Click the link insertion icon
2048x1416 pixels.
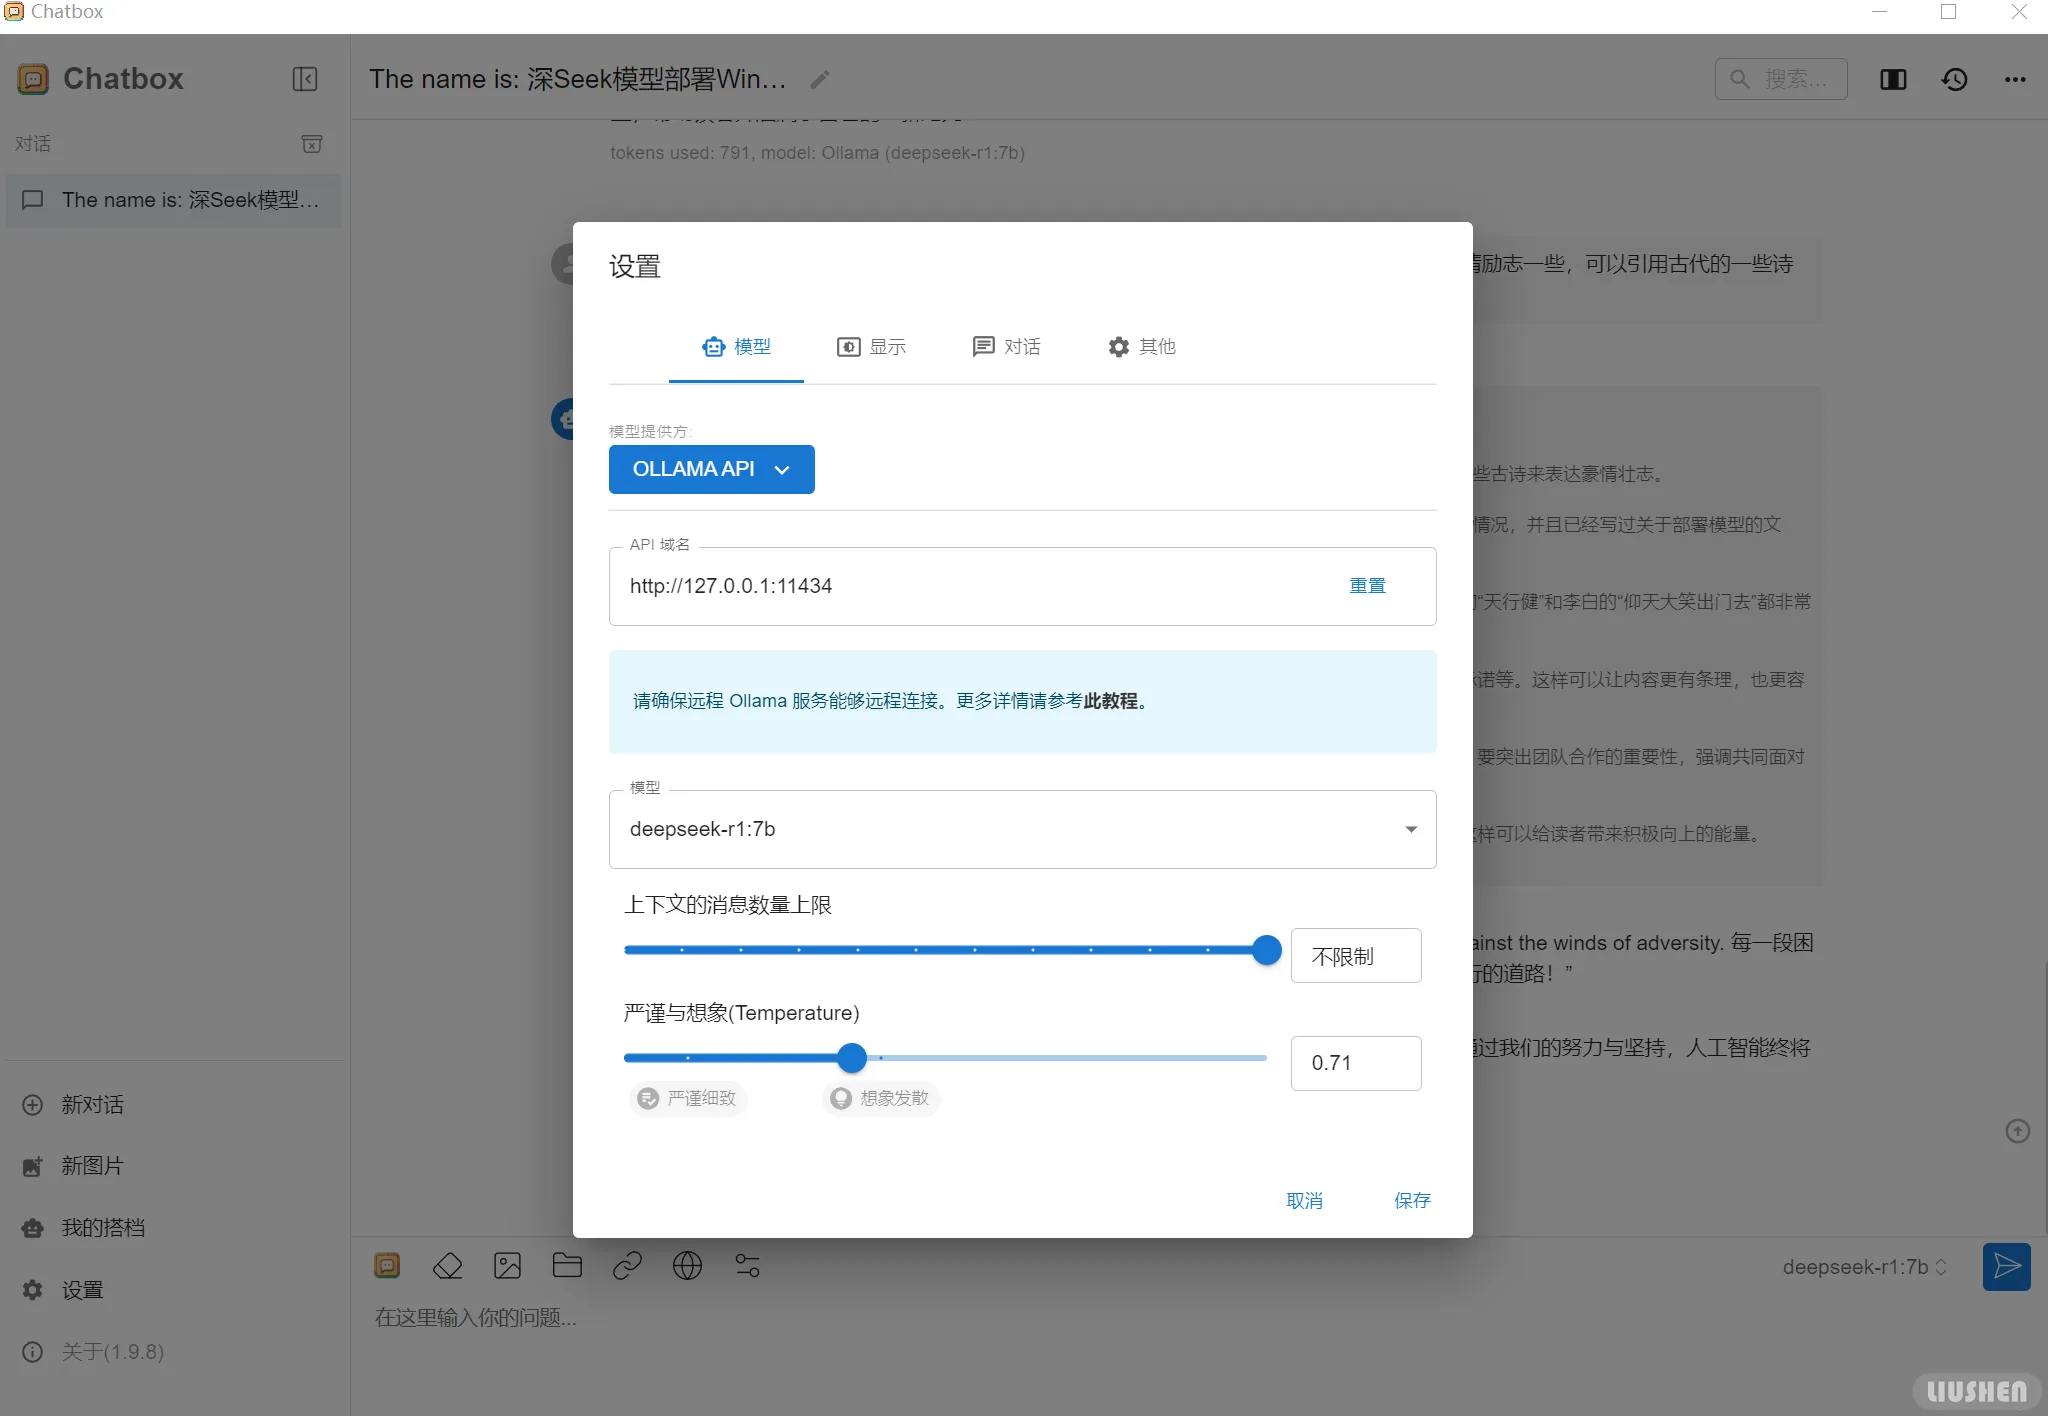click(x=627, y=1265)
